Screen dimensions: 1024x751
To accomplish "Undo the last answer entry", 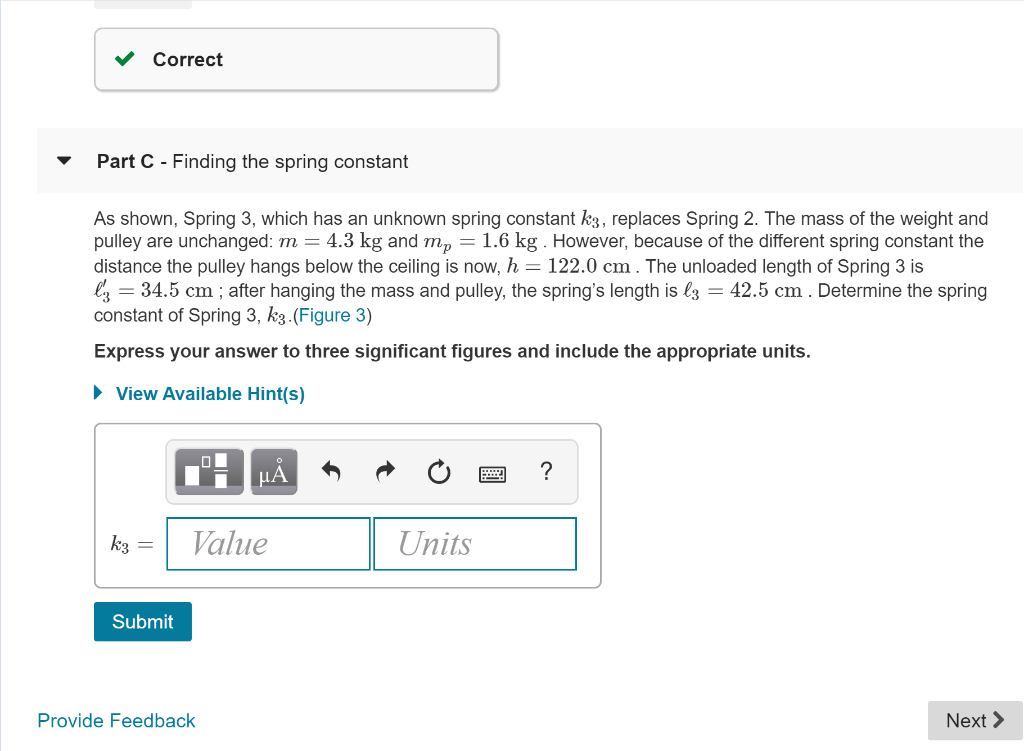I will tap(330, 471).
